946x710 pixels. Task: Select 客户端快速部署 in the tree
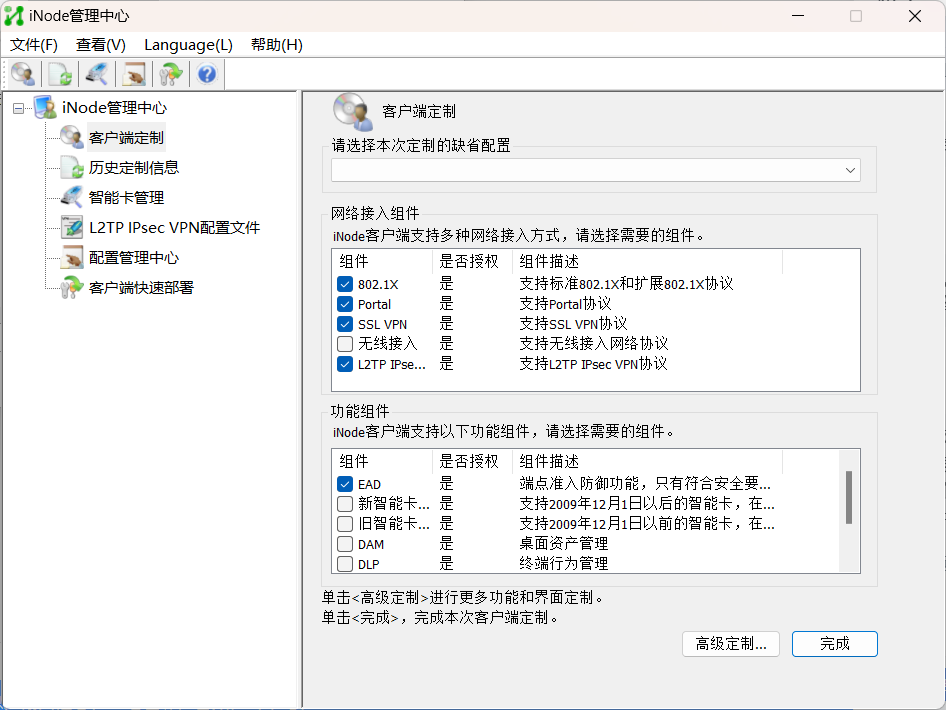[141, 287]
